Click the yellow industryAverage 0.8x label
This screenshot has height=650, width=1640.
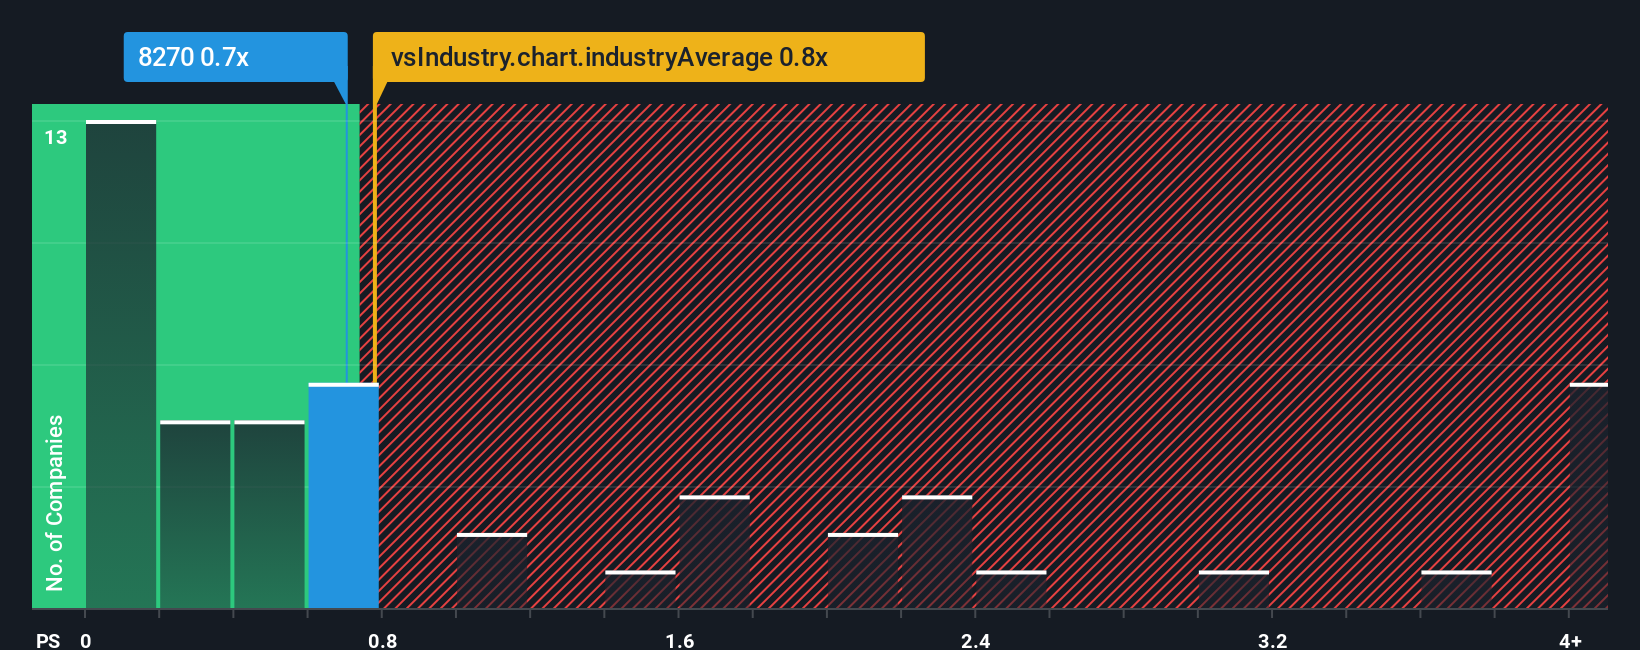[648, 57]
